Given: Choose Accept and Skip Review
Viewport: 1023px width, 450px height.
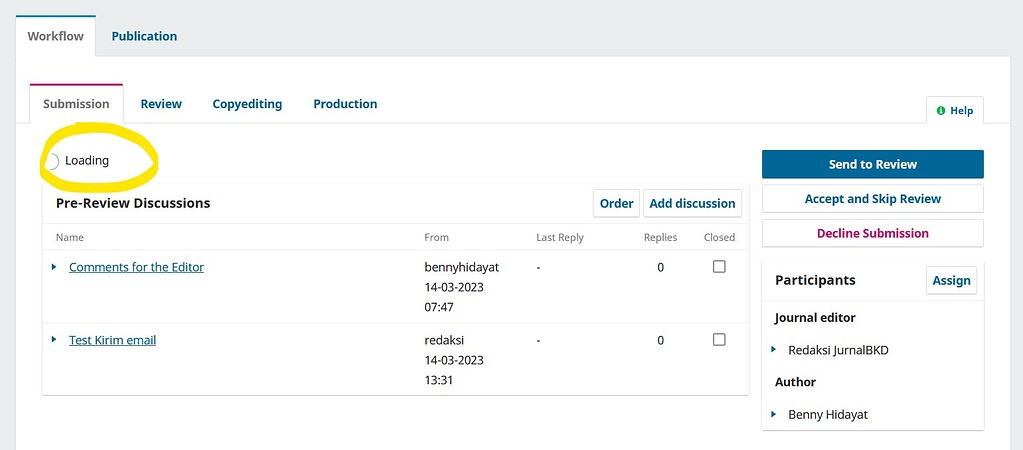Looking at the screenshot, I should pos(872,199).
